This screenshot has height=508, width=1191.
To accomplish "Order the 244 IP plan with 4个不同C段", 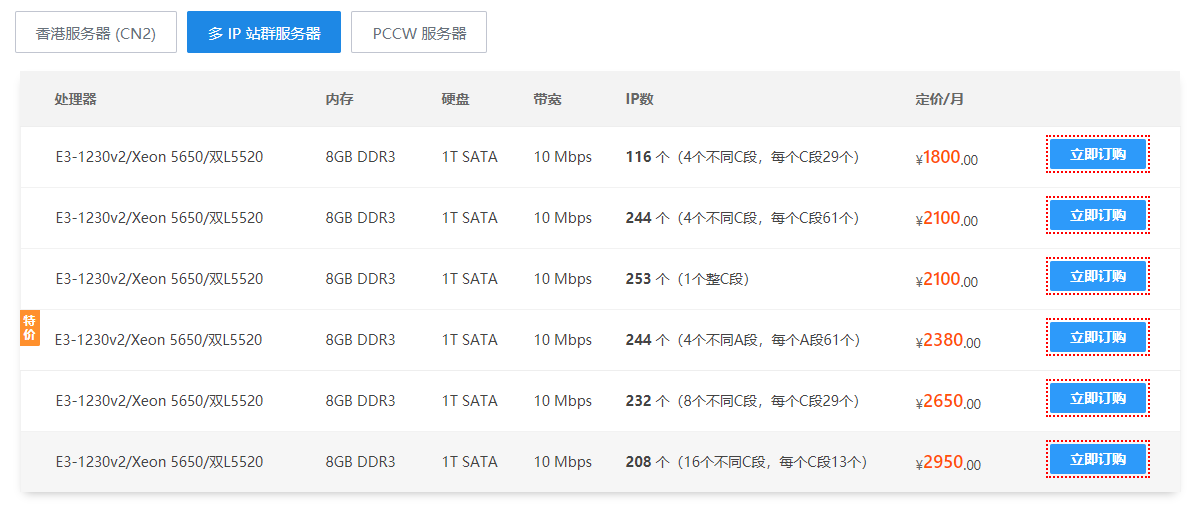I will 1097,216.
